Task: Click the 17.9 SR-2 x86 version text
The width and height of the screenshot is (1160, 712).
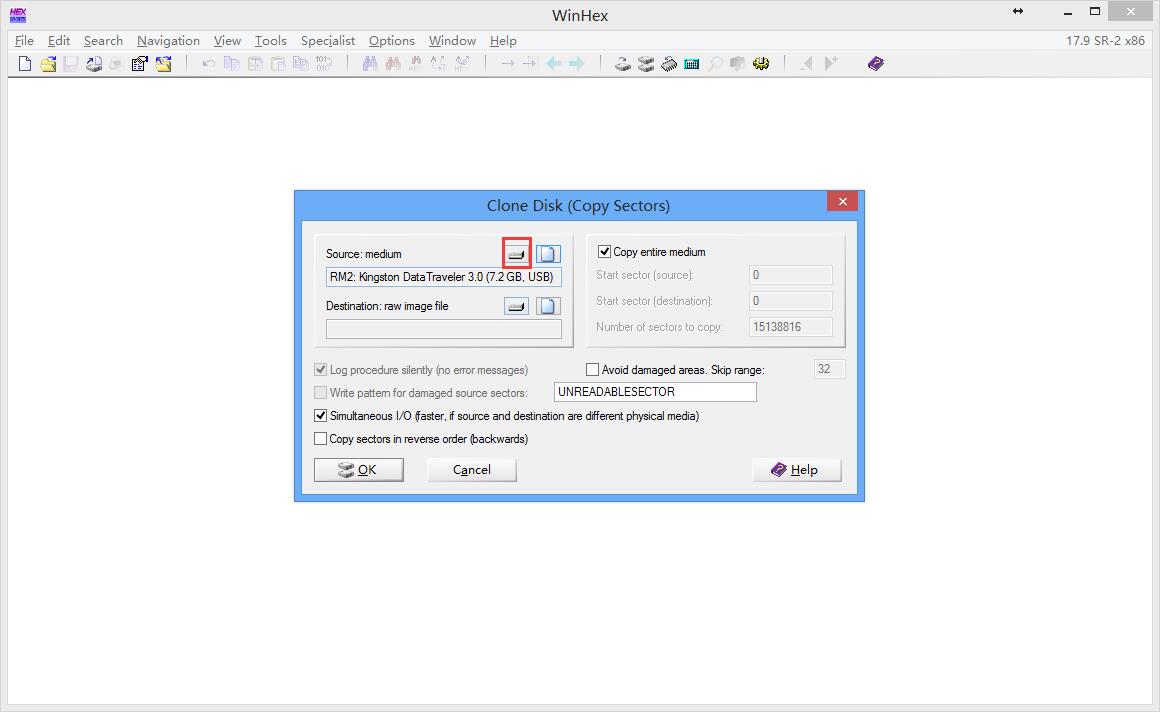Action: pyautogui.click(x=1105, y=41)
